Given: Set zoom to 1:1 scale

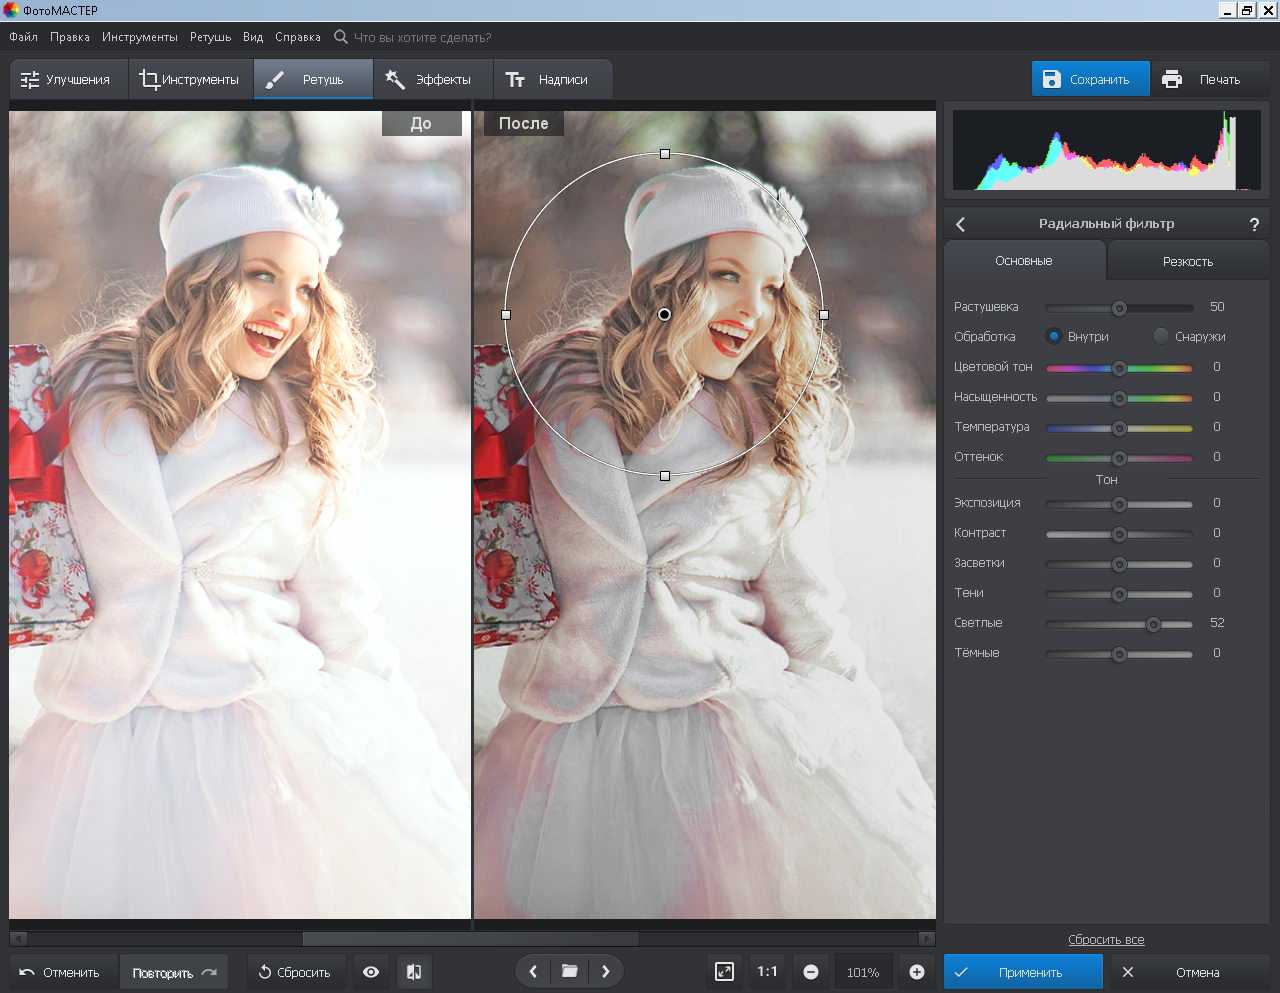Looking at the screenshot, I should point(767,972).
